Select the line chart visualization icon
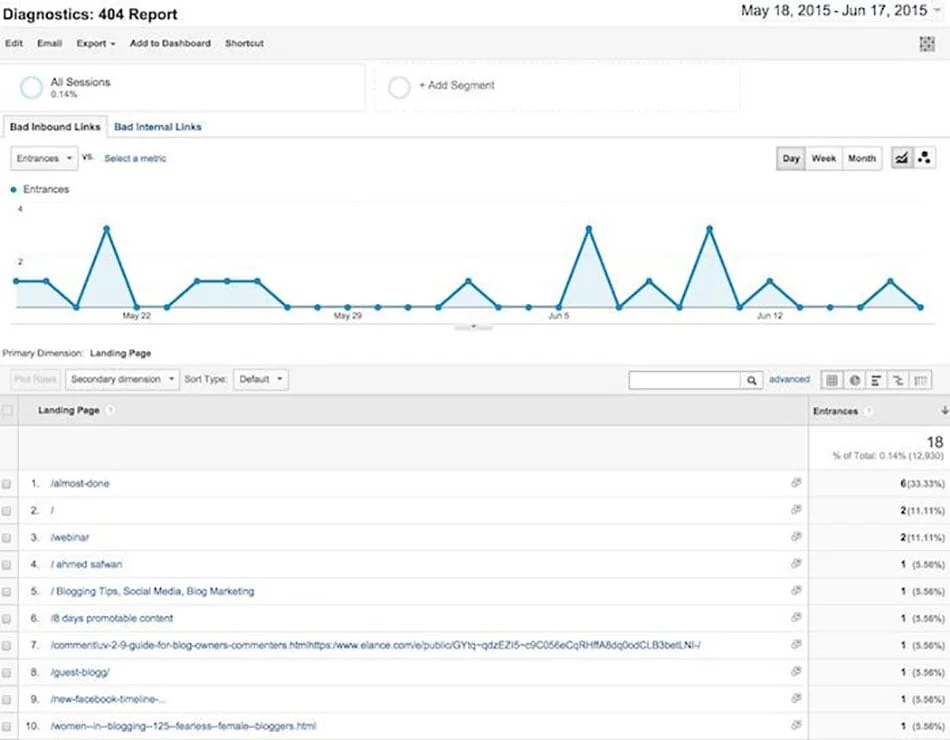Image resolution: width=950 pixels, height=740 pixels. (x=900, y=157)
